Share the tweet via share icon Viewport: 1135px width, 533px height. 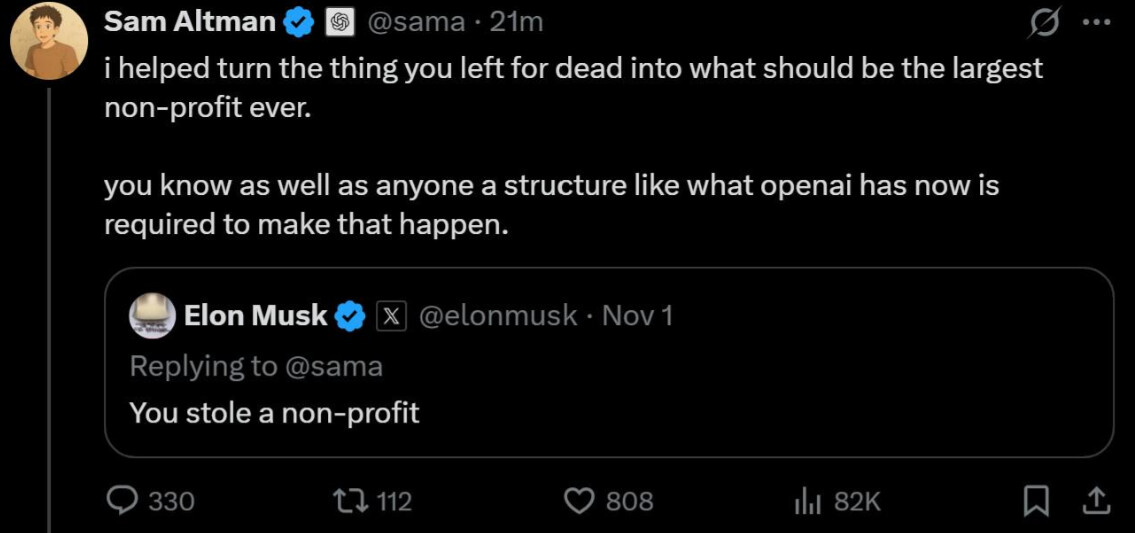(1095, 499)
